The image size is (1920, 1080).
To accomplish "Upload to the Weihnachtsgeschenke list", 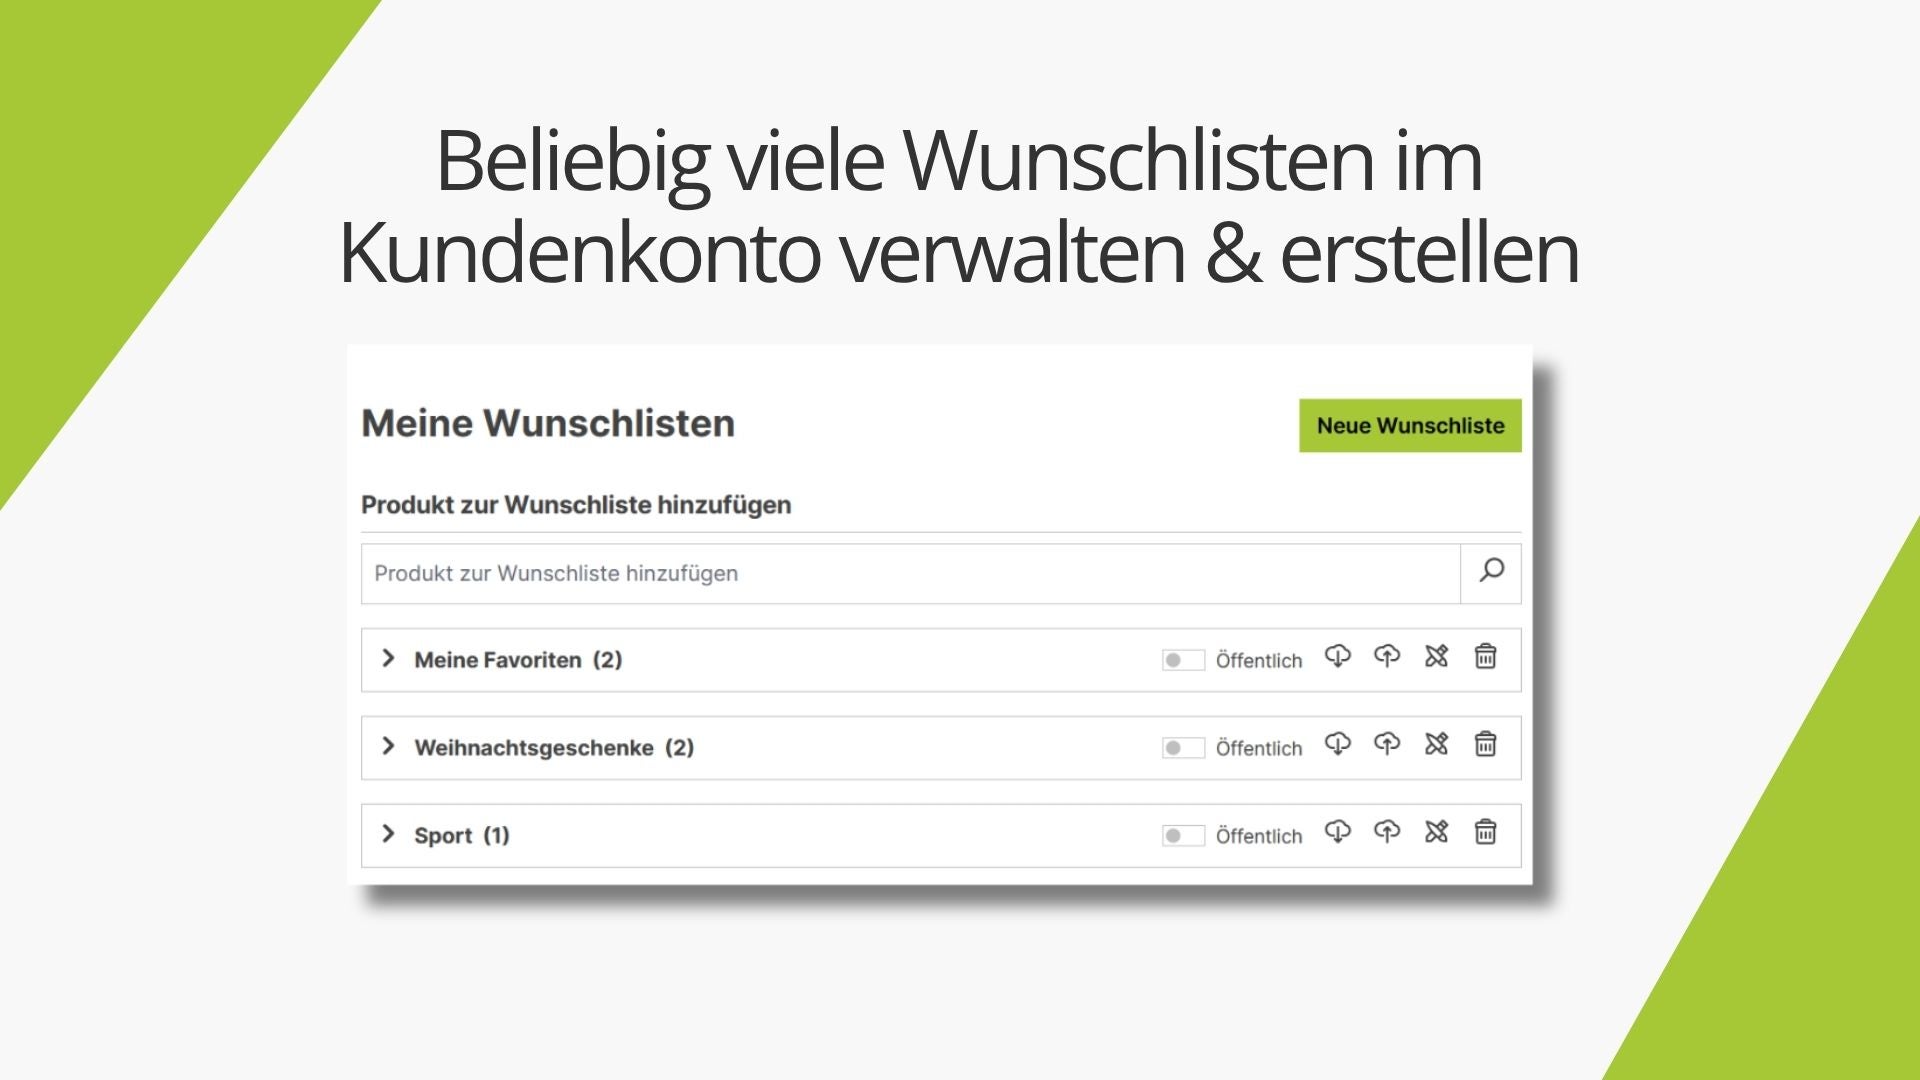I will (x=1387, y=744).
